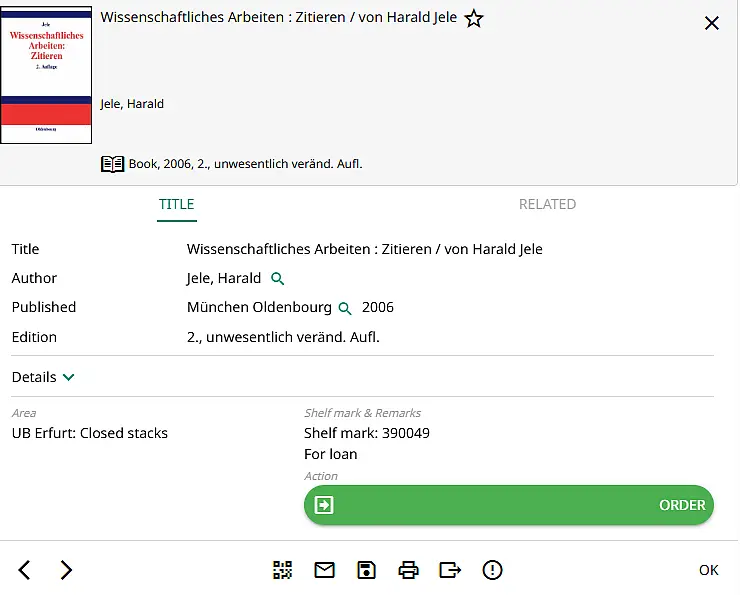The height and width of the screenshot is (595, 740).
Task: Search for author Jele, Harald via magnifier
Action: coord(279,279)
